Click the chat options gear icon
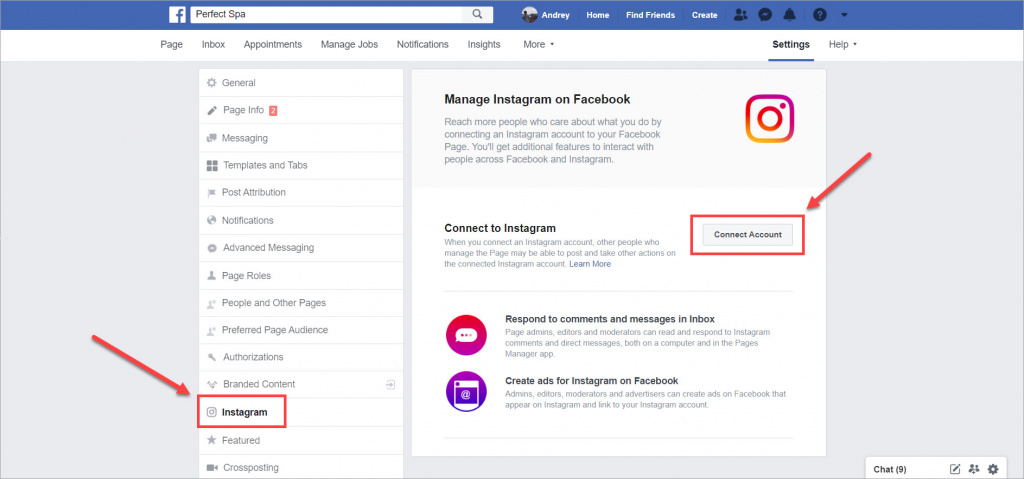Screen dimensions: 1024x479 (x=993, y=469)
